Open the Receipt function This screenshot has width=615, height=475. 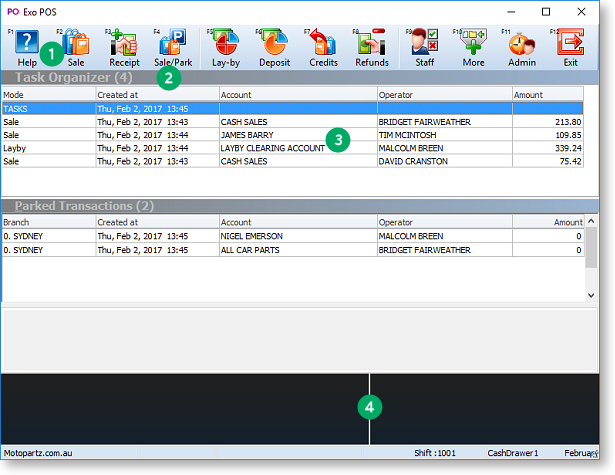pos(124,46)
